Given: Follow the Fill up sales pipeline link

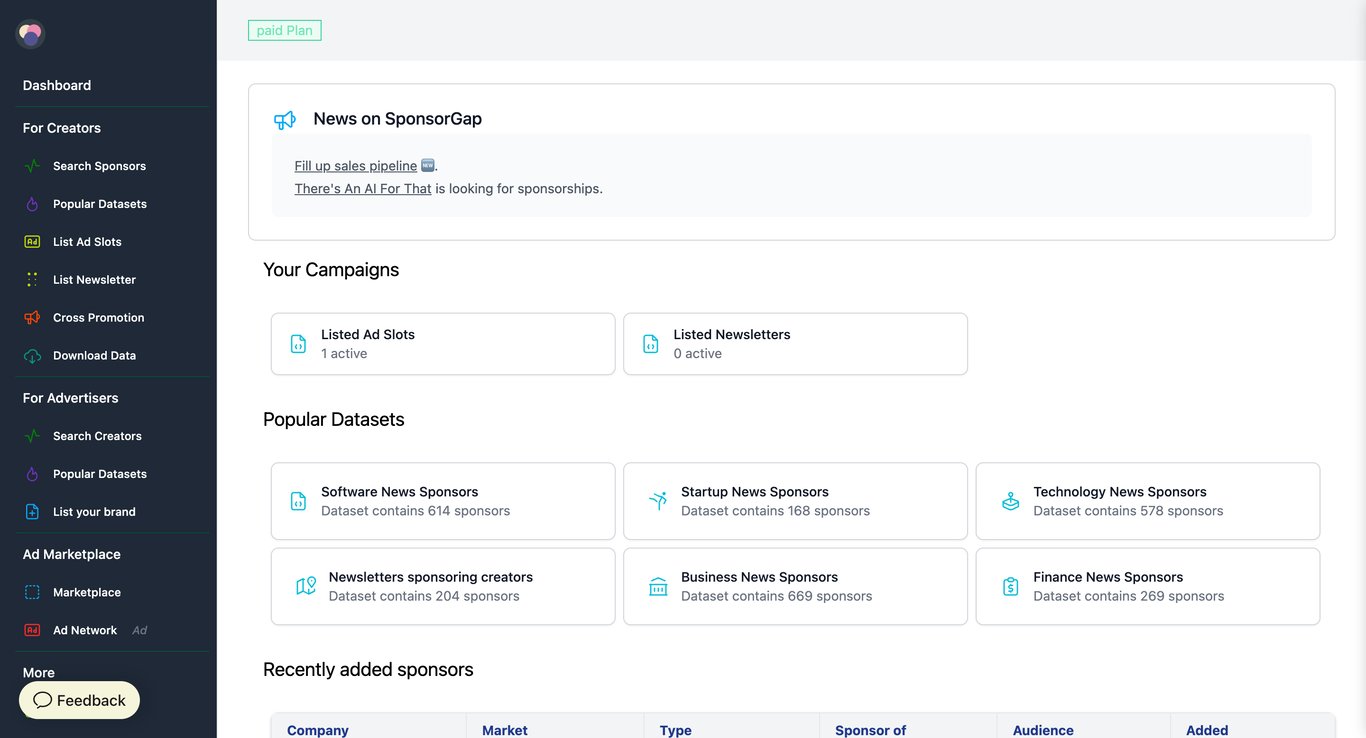Looking at the screenshot, I should pos(356,166).
